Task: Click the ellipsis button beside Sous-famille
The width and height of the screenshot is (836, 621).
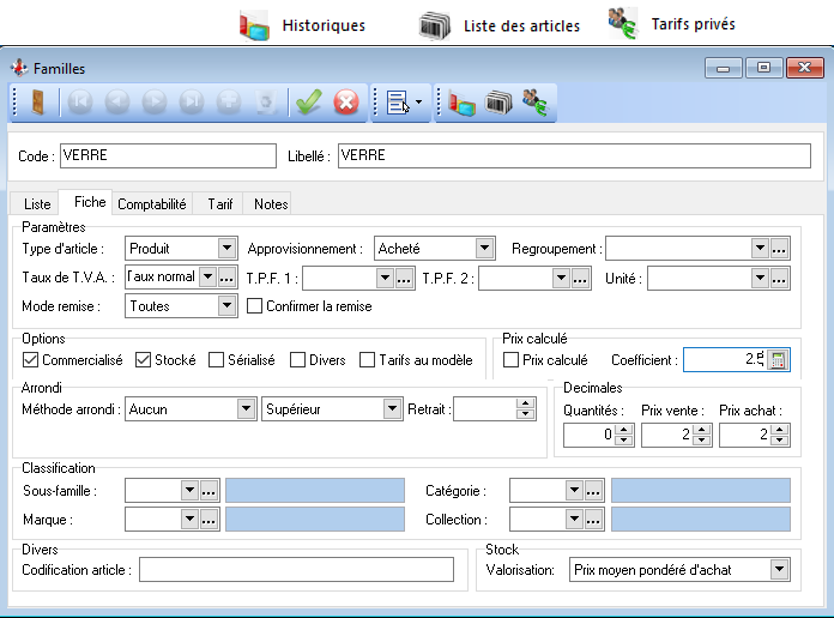Action: (x=209, y=491)
